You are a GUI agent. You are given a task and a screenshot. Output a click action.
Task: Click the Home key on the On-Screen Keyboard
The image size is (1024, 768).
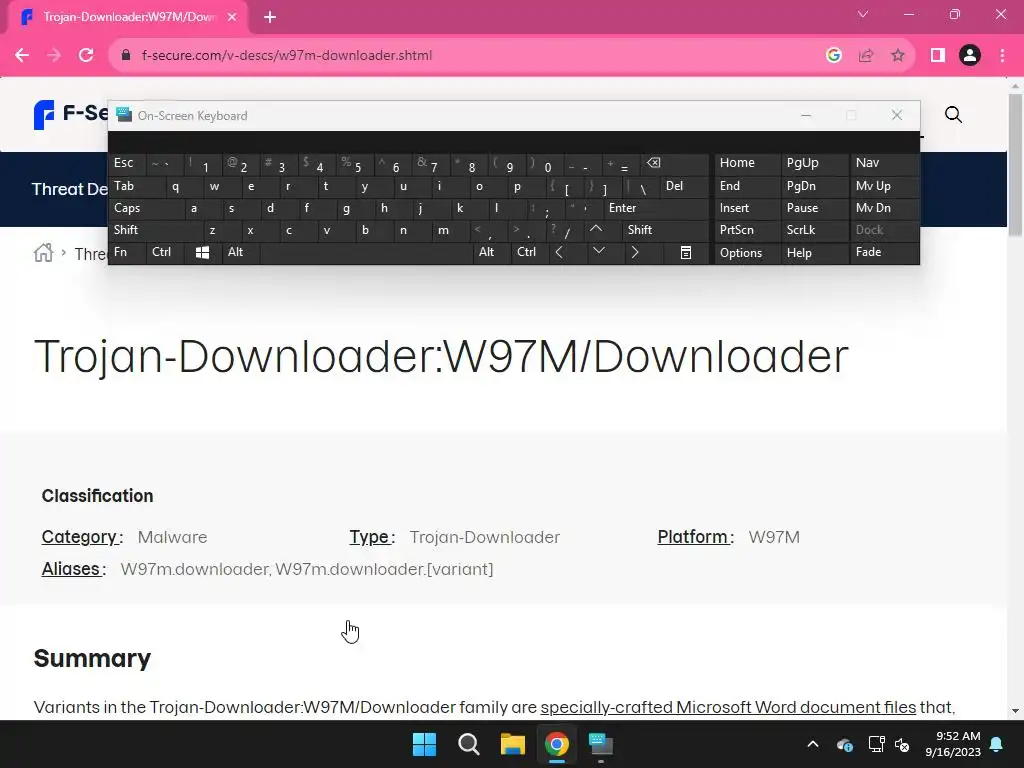click(x=747, y=163)
